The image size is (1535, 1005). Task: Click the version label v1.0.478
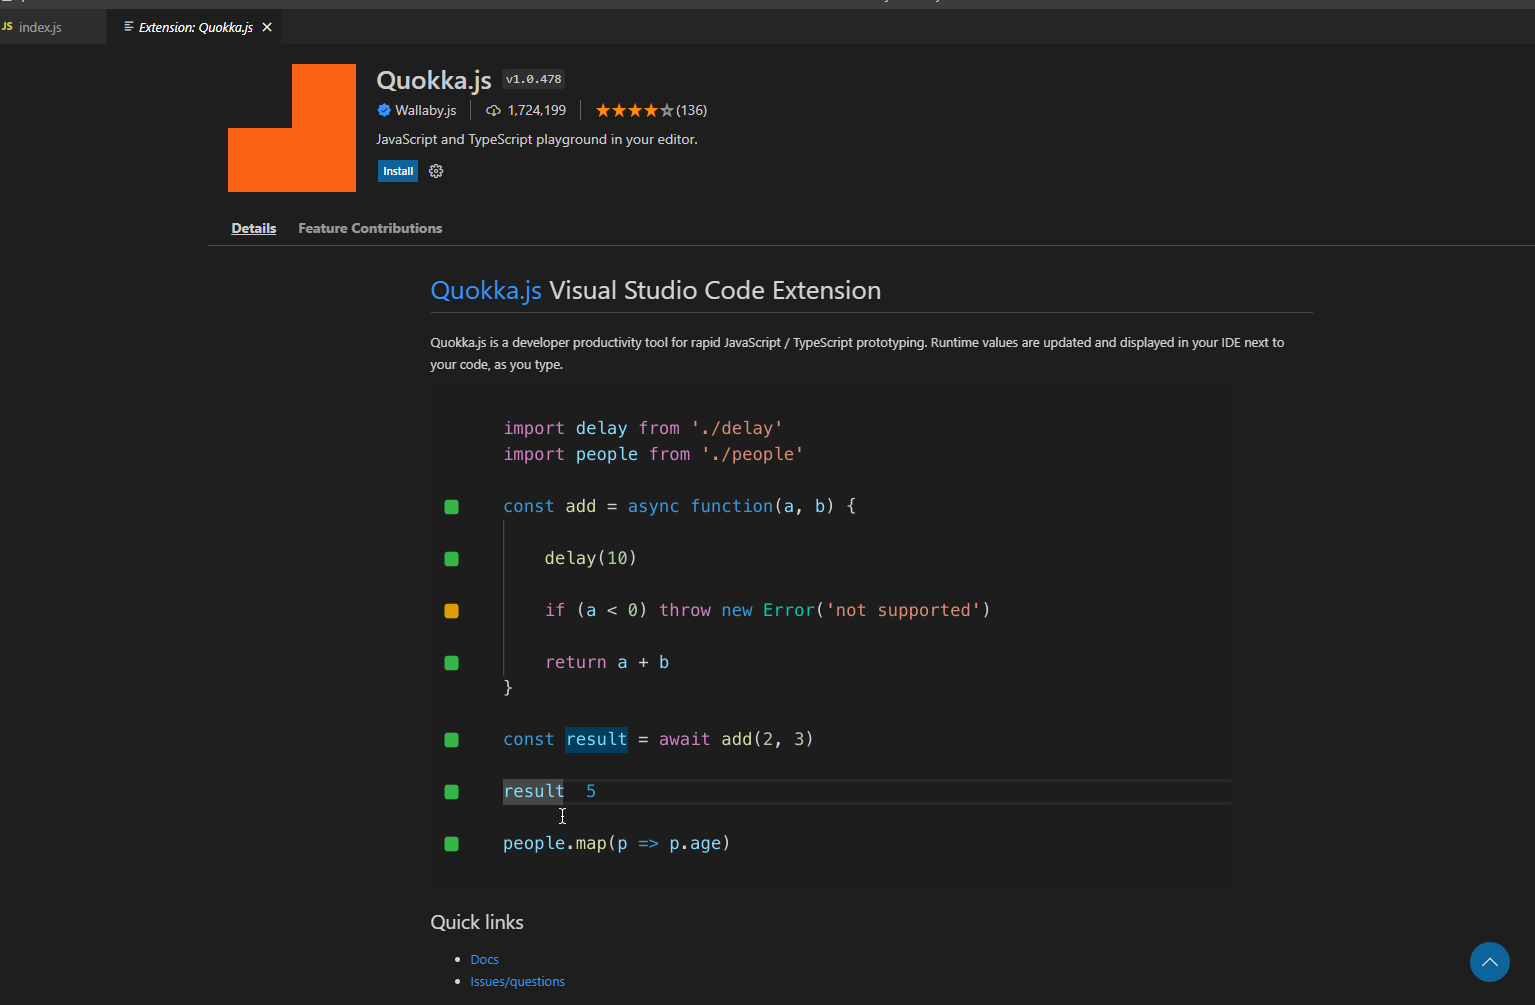pos(534,79)
